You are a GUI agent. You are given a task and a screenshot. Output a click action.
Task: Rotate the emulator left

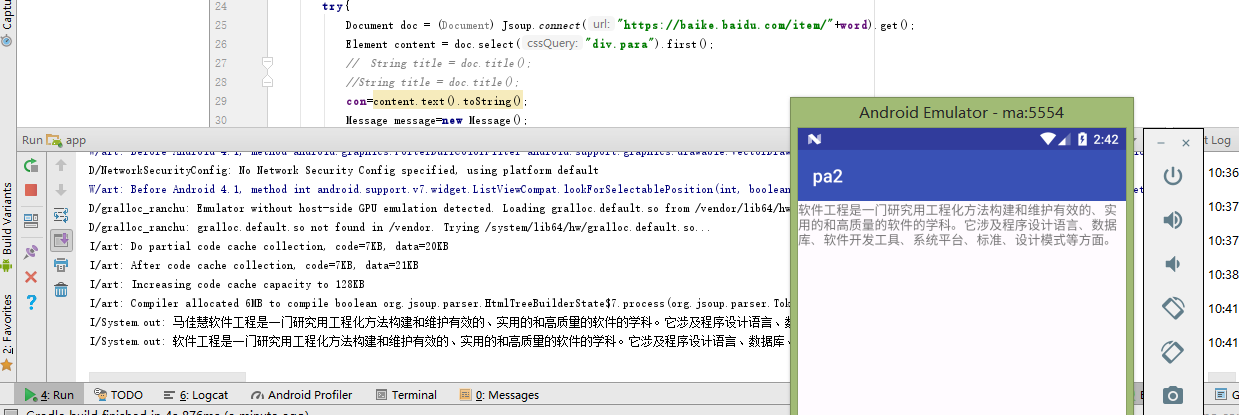[x=1174, y=308]
